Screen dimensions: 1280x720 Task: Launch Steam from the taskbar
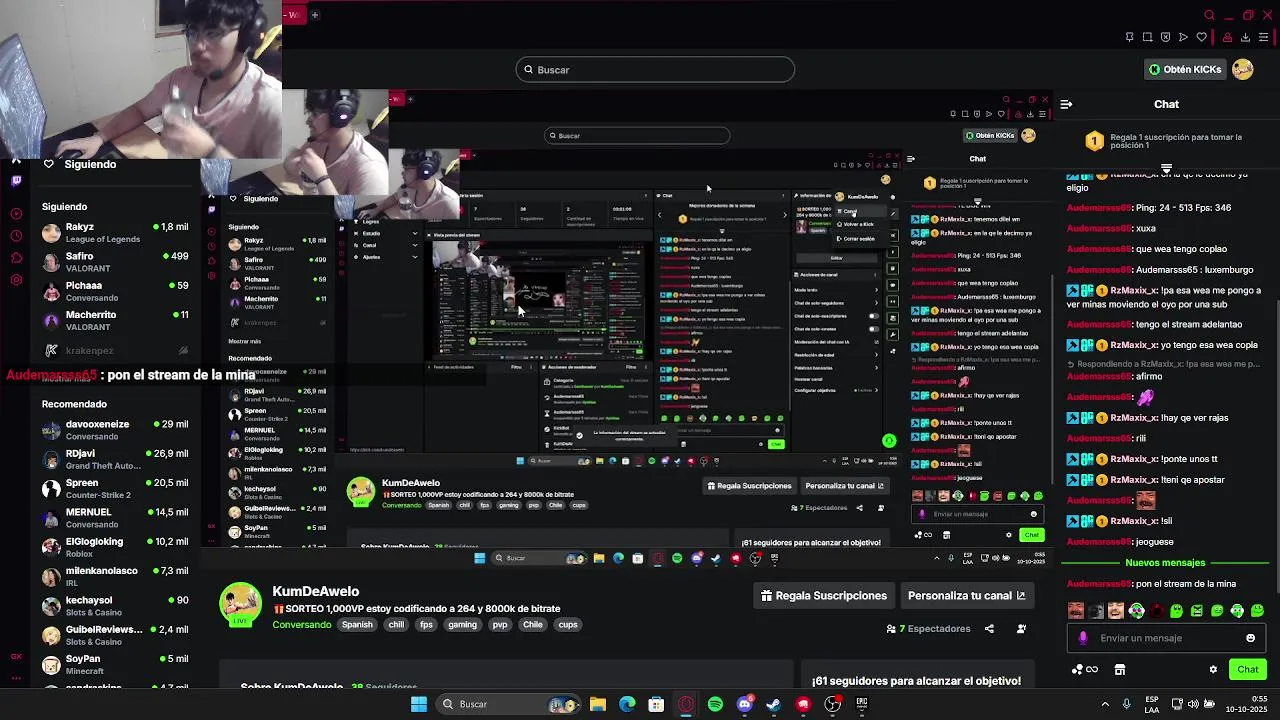click(x=773, y=704)
